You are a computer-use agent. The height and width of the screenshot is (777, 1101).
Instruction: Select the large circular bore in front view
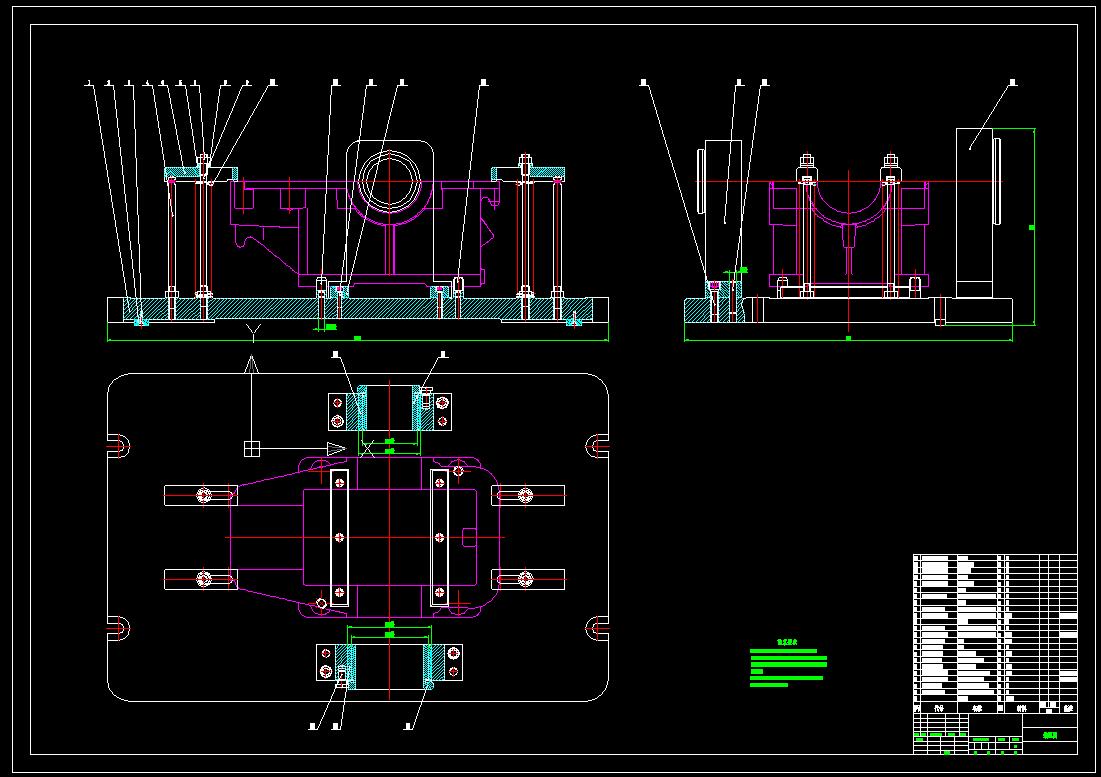click(x=390, y=180)
